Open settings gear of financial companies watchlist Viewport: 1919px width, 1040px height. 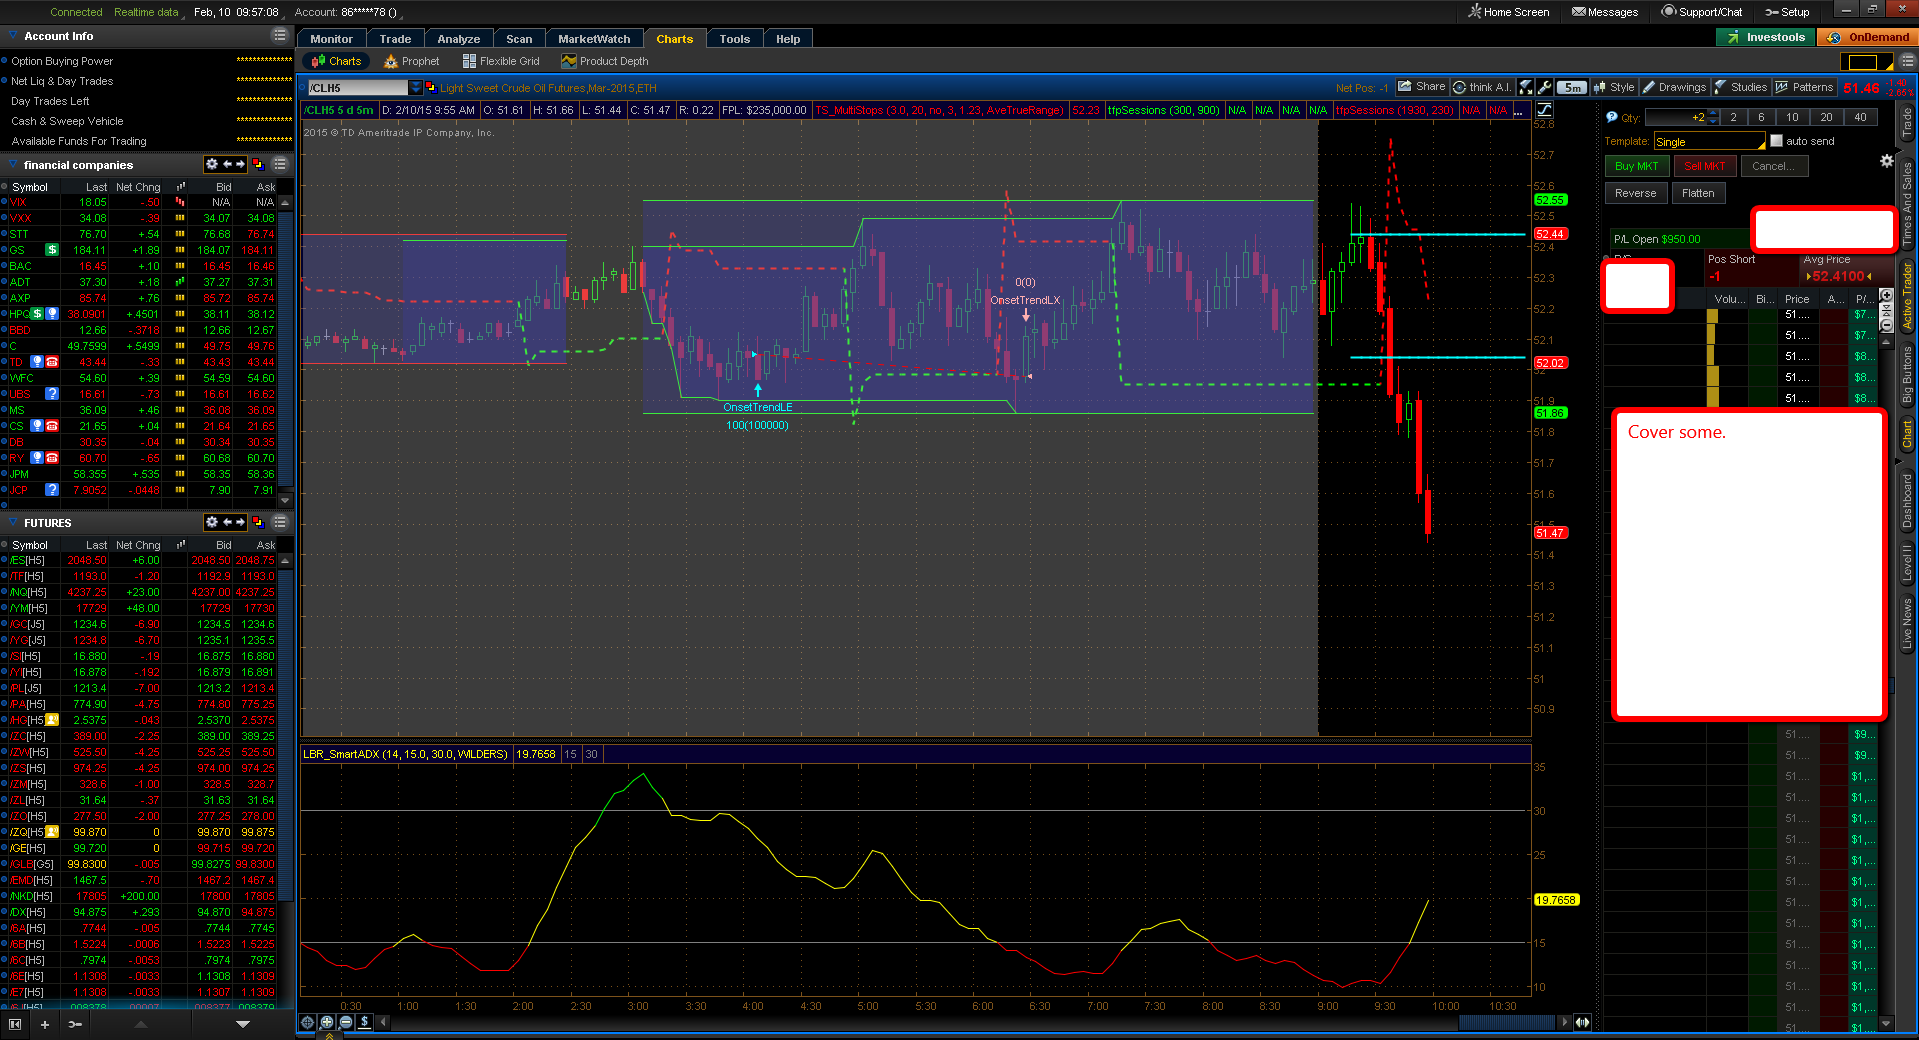211,164
